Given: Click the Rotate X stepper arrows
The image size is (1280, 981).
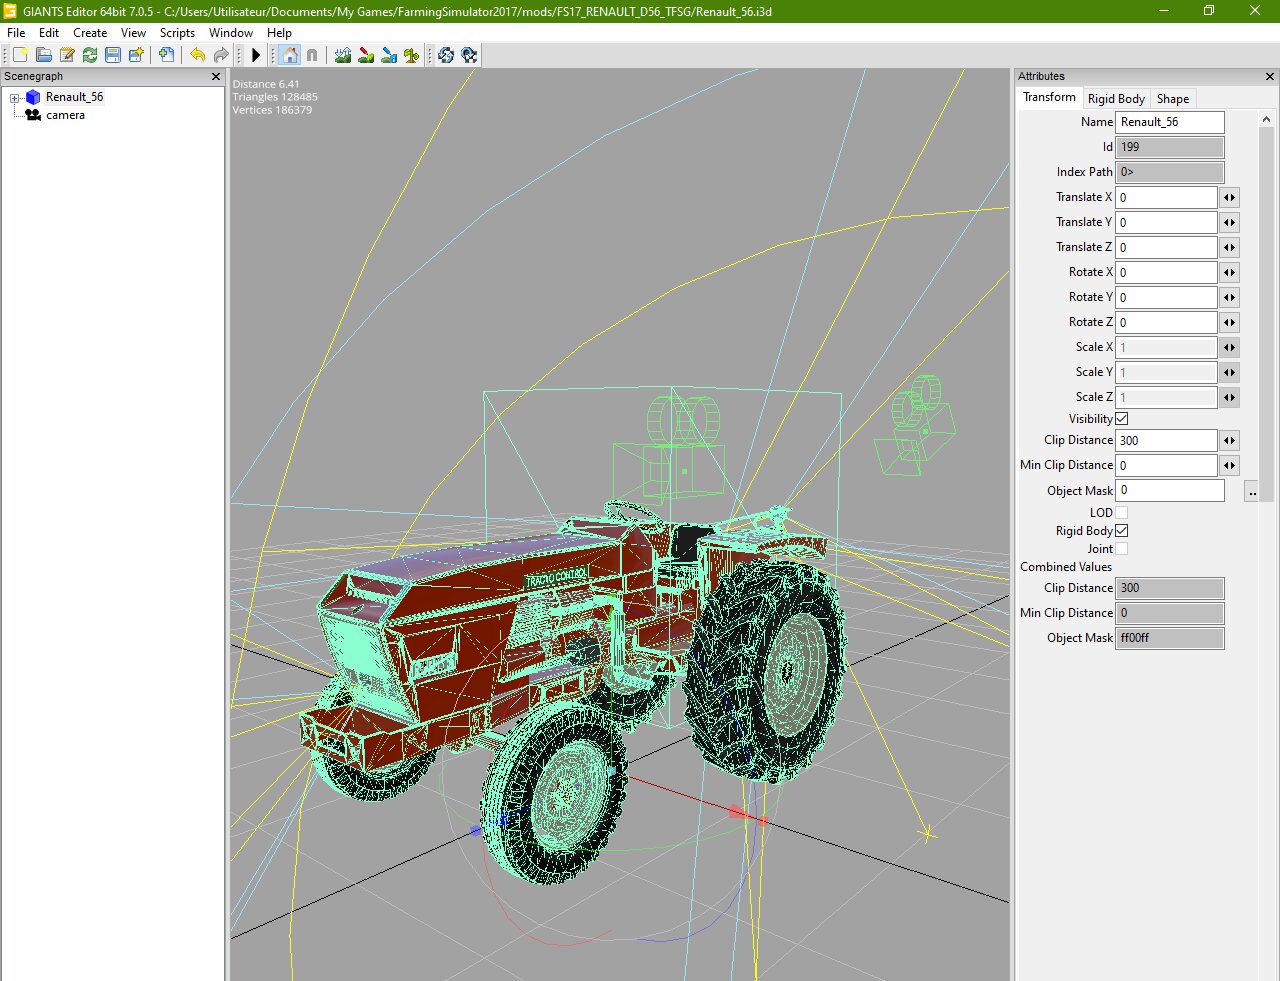Looking at the screenshot, I should pos(1229,272).
